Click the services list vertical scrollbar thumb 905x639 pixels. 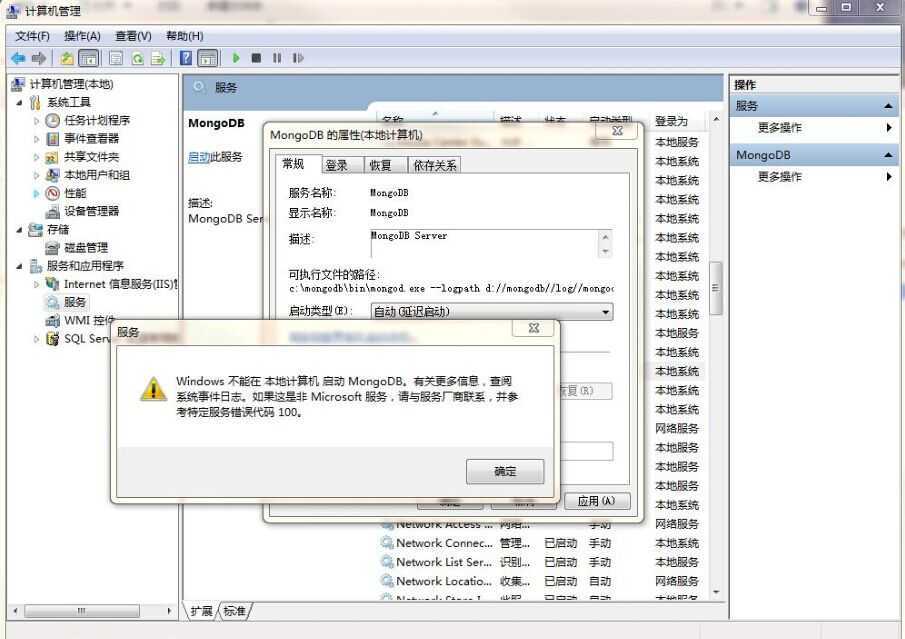(716, 288)
